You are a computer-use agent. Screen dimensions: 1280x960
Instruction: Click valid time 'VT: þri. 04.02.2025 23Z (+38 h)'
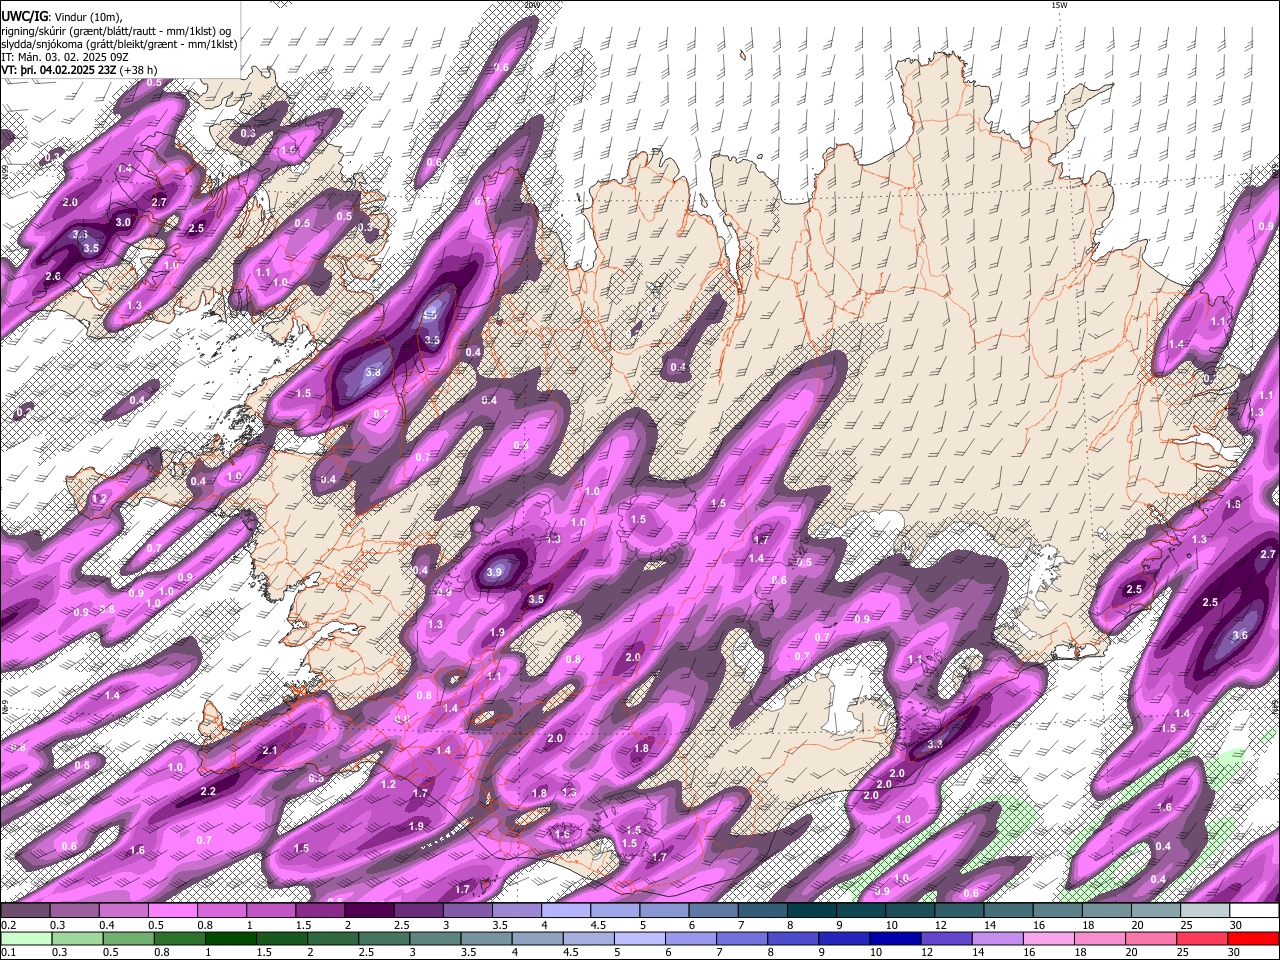(79, 70)
